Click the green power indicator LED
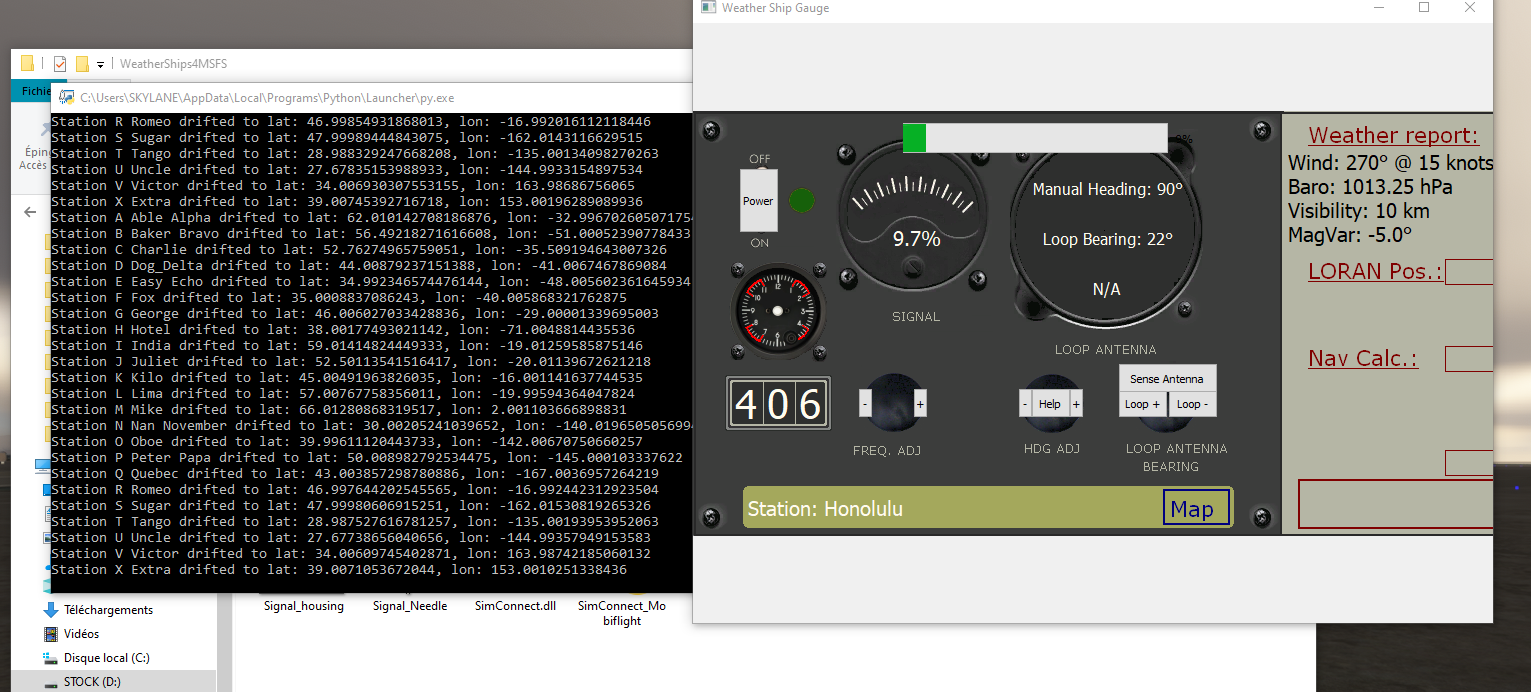Image resolution: width=1531 pixels, height=692 pixels. (x=802, y=201)
